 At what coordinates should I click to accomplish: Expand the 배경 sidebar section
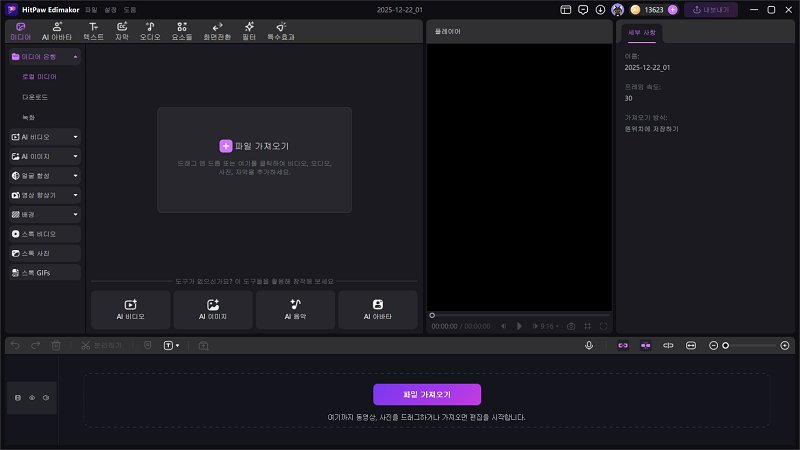point(45,214)
